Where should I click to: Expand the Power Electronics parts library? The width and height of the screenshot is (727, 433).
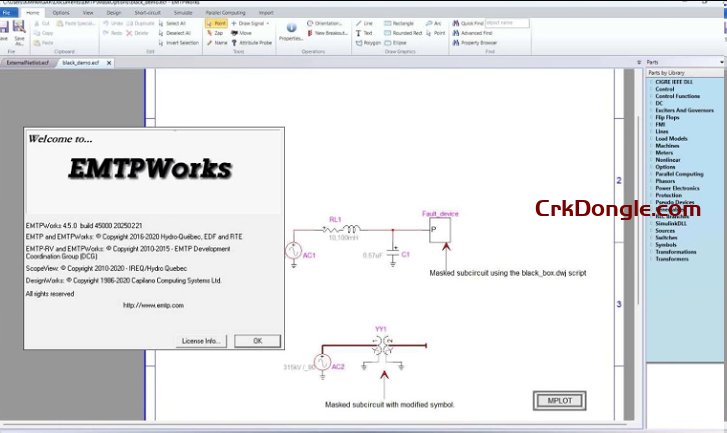click(677, 187)
